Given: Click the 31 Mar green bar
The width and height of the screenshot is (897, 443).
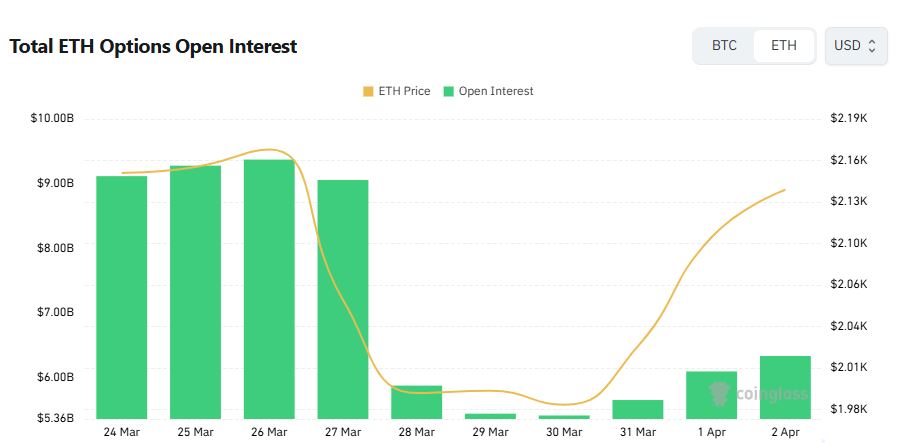Looking at the screenshot, I should 637,409.
